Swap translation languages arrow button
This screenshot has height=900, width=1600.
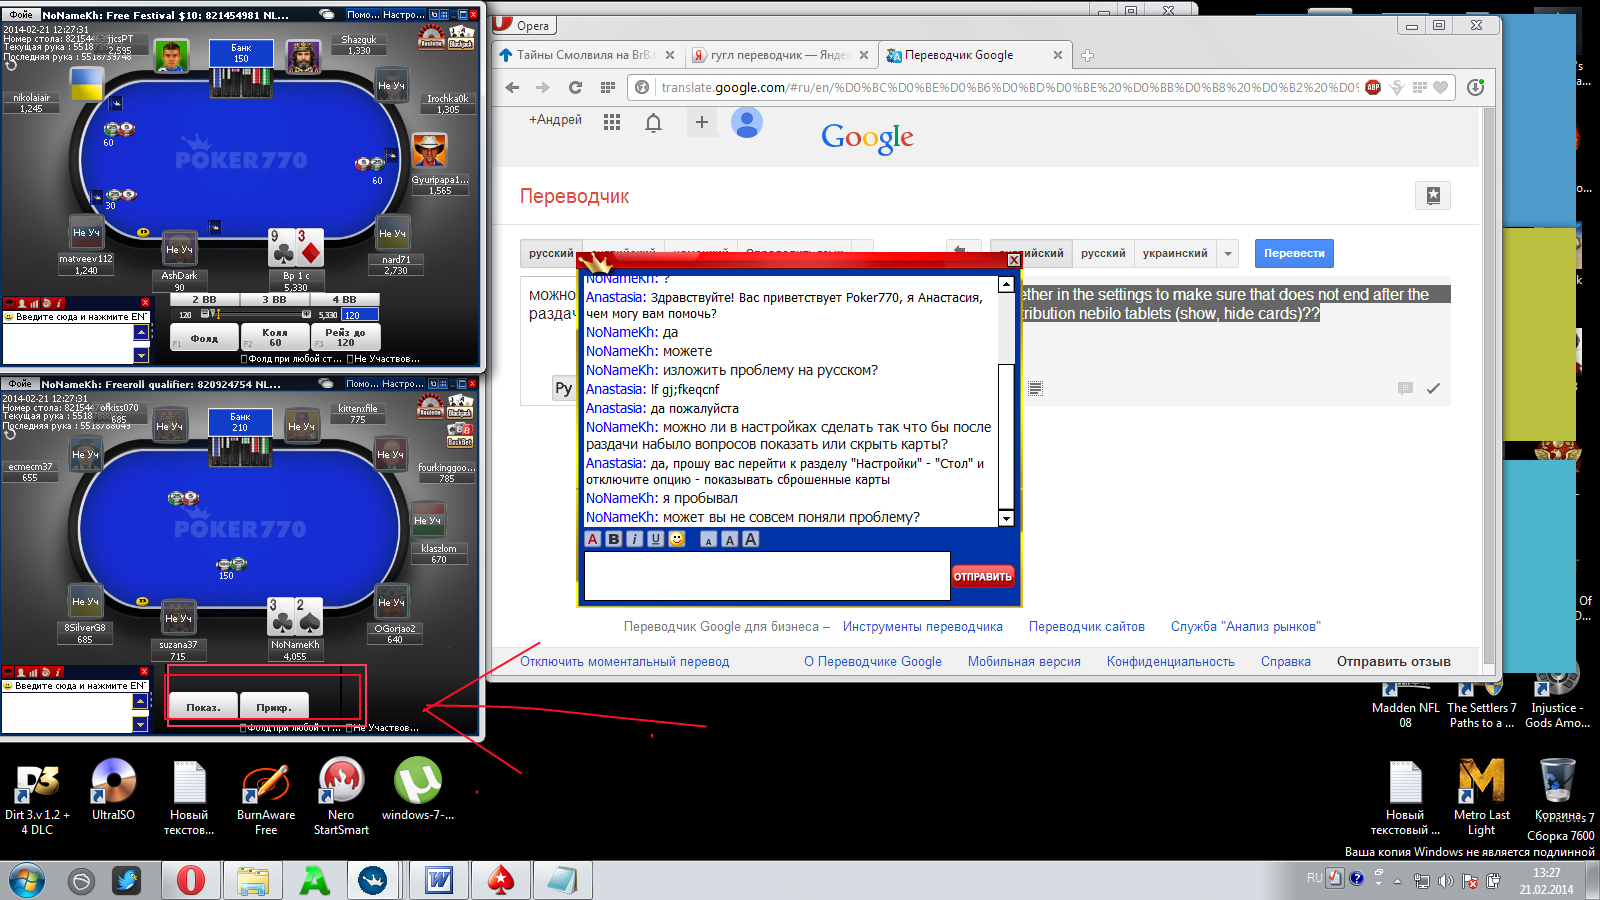click(x=962, y=253)
